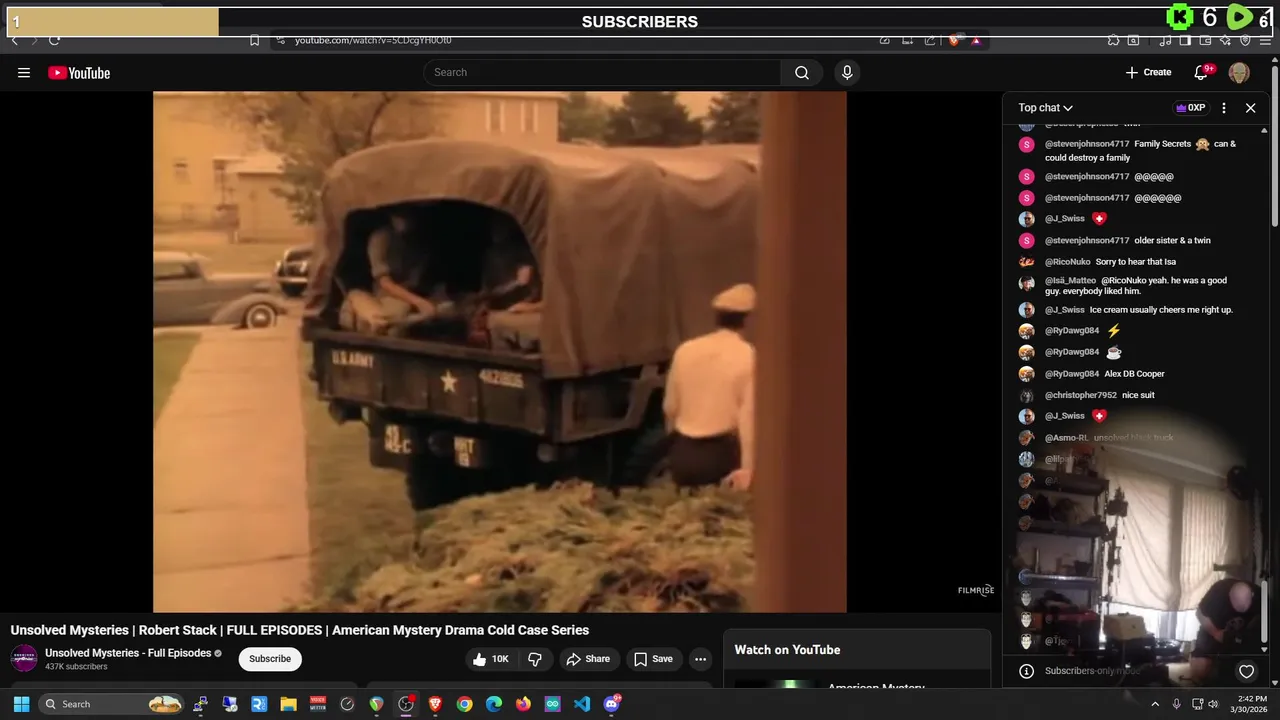Expand the Top chat dropdown
1280x720 pixels.
(1045, 108)
